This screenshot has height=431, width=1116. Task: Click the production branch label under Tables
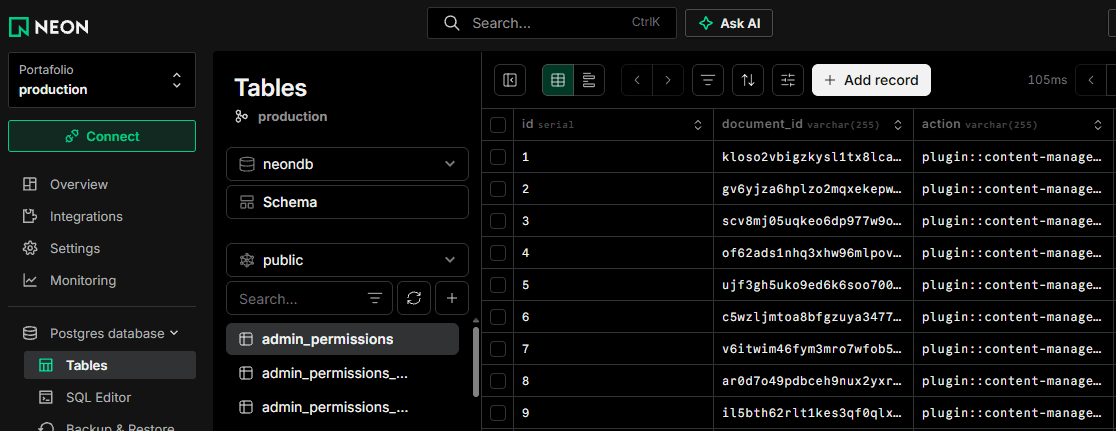click(292, 117)
